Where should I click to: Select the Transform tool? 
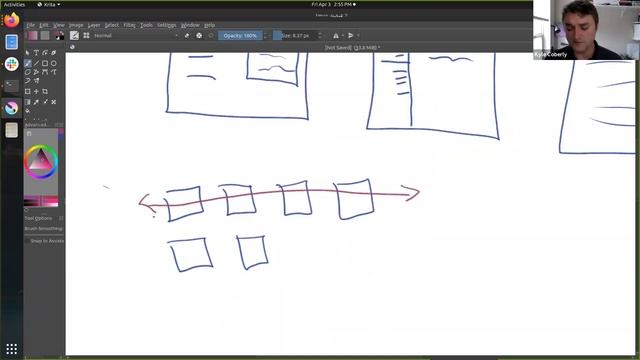(27, 91)
